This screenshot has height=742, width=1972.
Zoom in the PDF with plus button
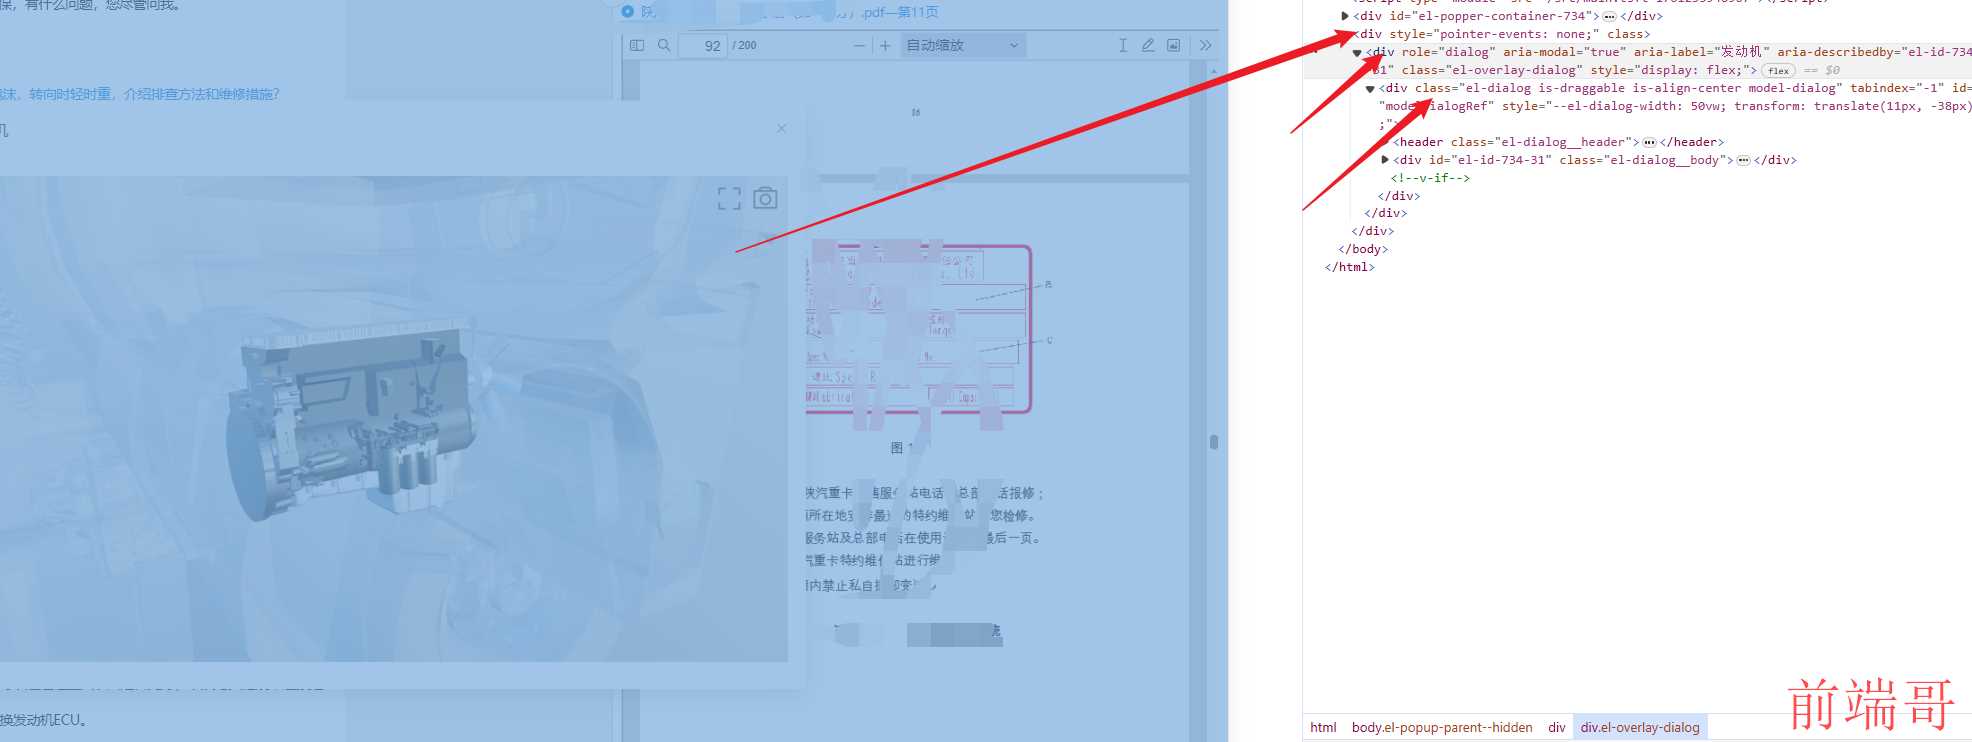[x=885, y=45]
